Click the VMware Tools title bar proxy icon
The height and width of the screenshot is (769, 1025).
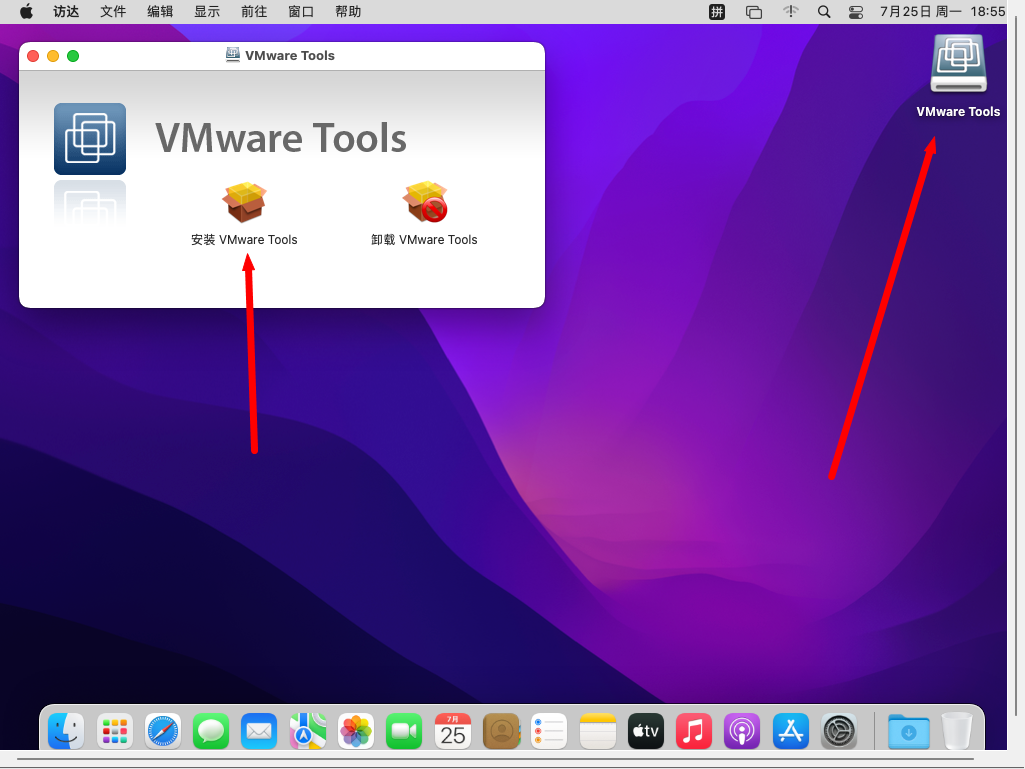point(232,55)
